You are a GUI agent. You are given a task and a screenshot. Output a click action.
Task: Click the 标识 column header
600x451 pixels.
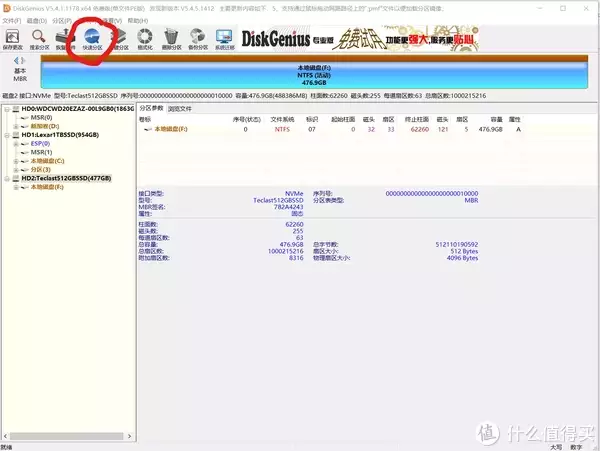tap(312, 119)
